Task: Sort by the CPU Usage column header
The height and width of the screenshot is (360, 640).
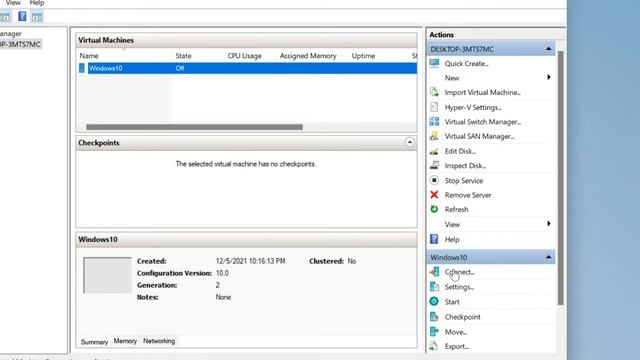Action: pos(244,56)
